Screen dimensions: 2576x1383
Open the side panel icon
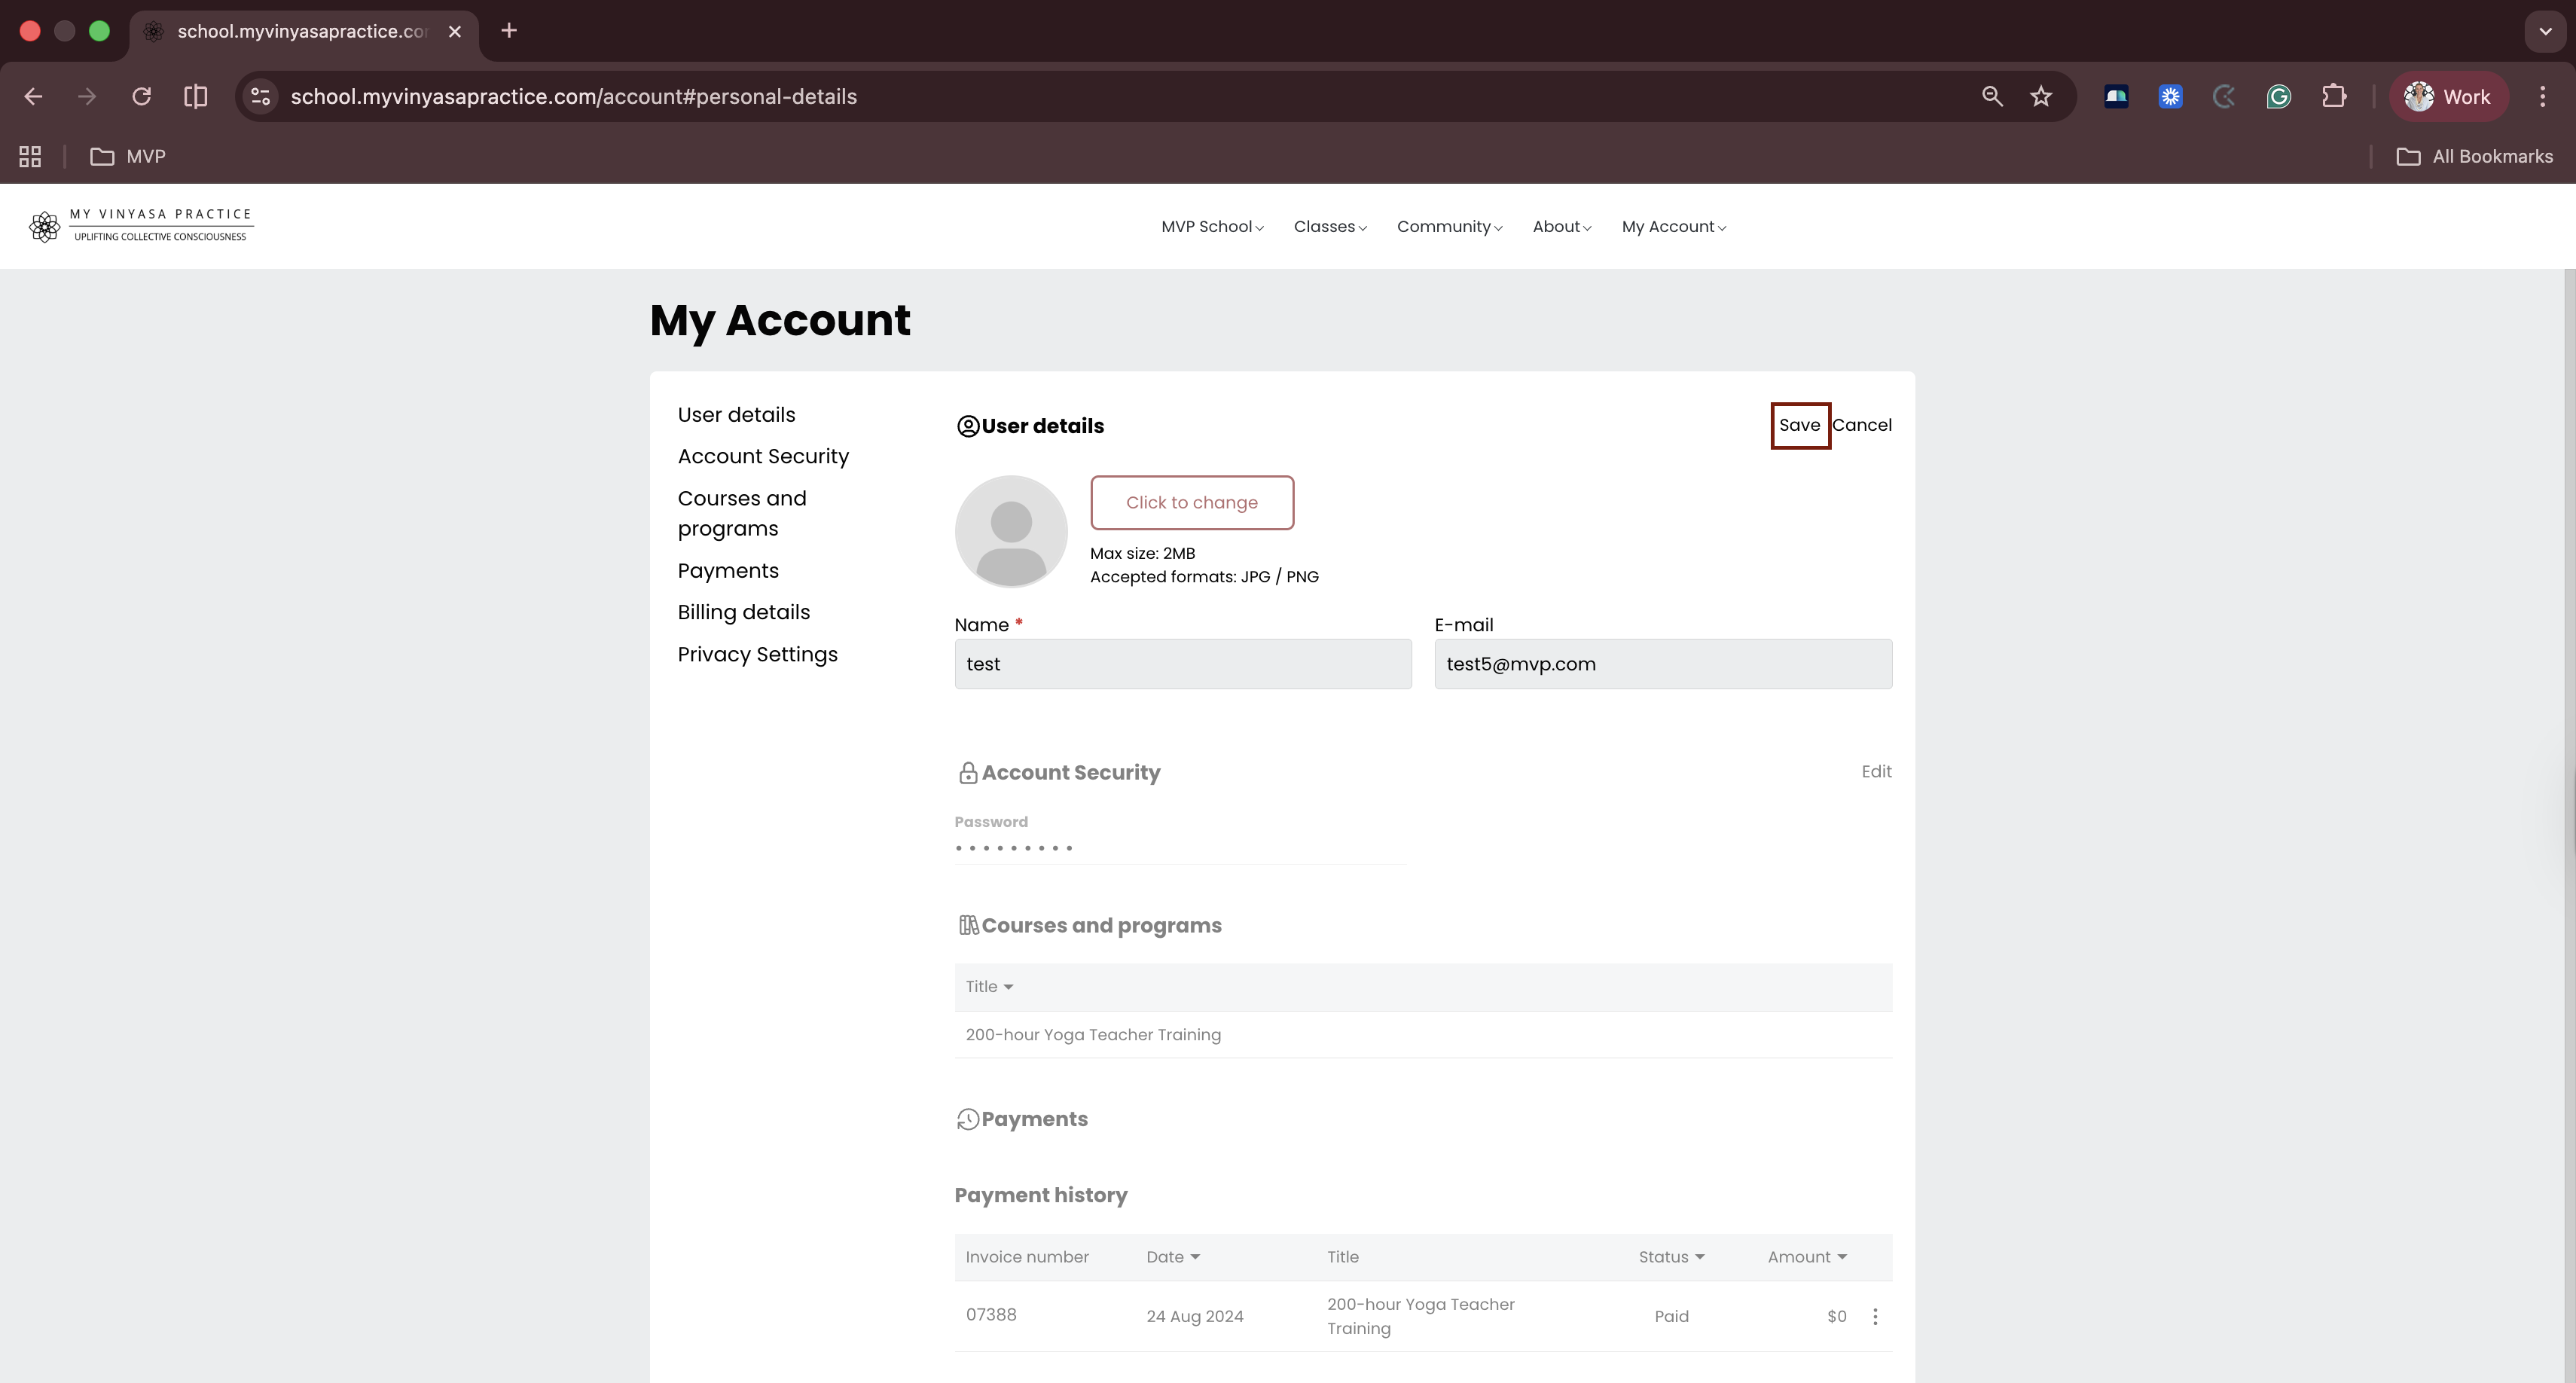[x=196, y=97]
